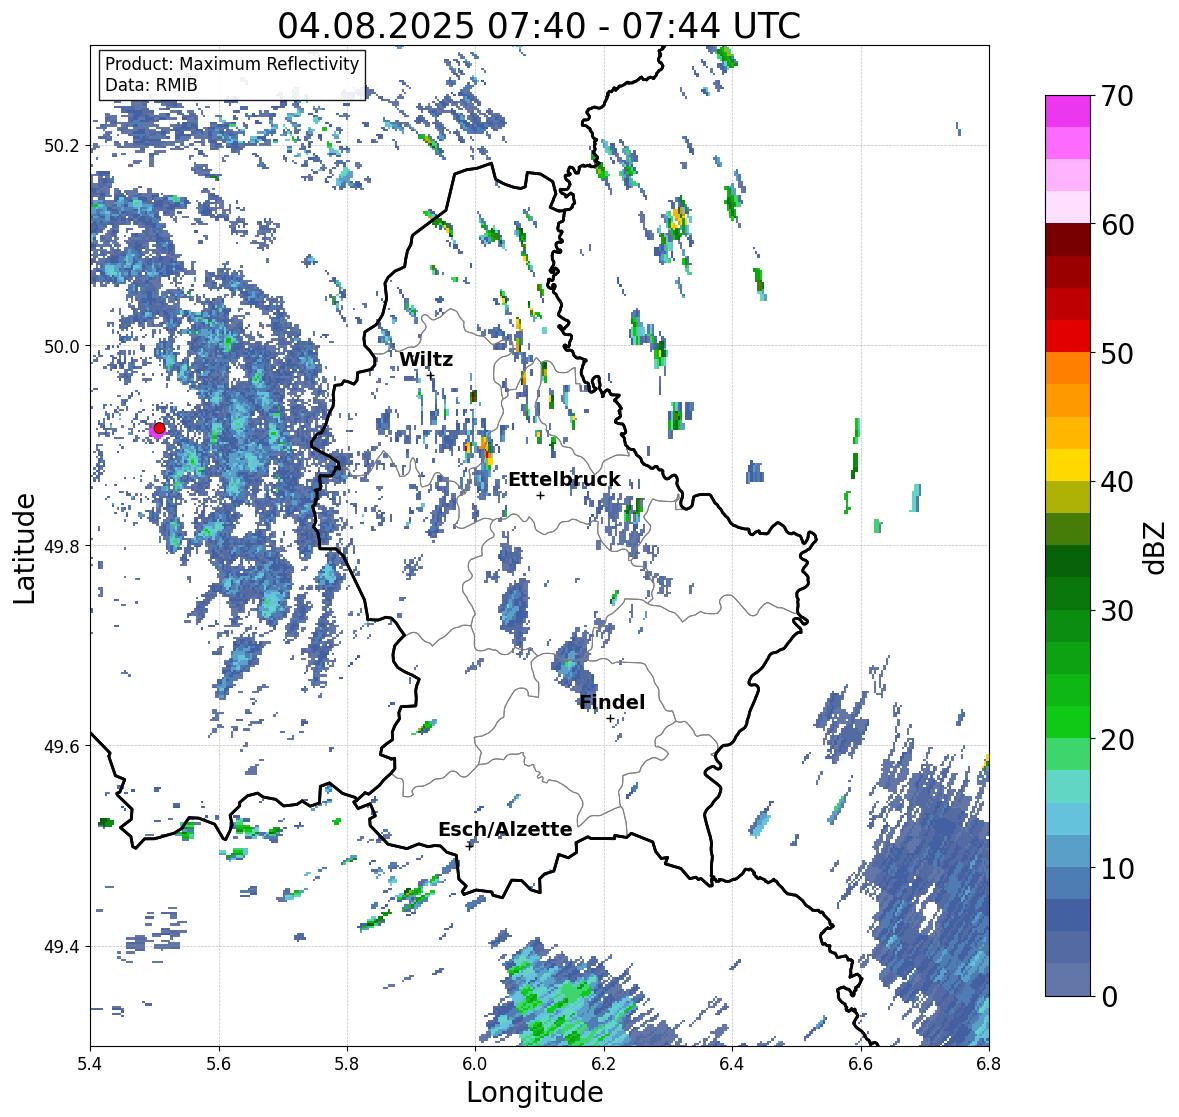The image size is (1179, 1117).
Task: Click latitude tick 50.2
Action: coord(62,146)
